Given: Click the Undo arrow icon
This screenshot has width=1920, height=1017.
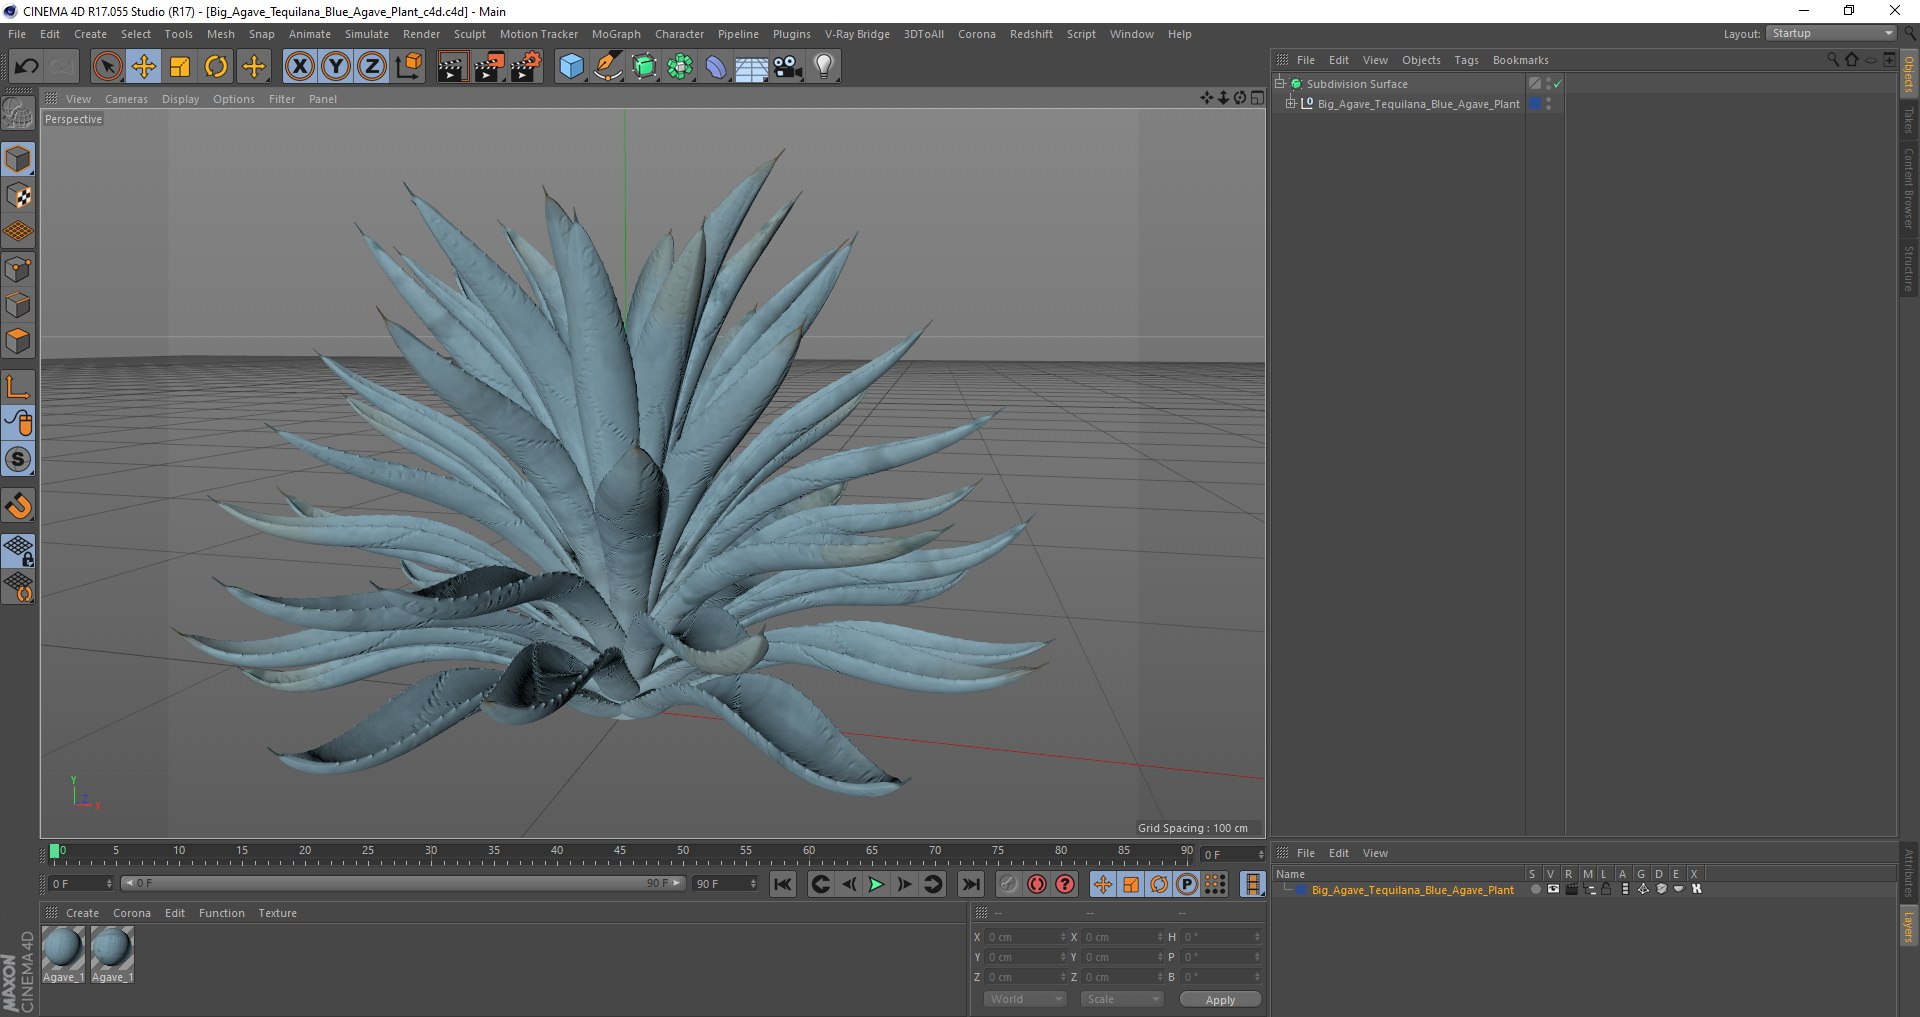Looking at the screenshot, I should point(26,67).
